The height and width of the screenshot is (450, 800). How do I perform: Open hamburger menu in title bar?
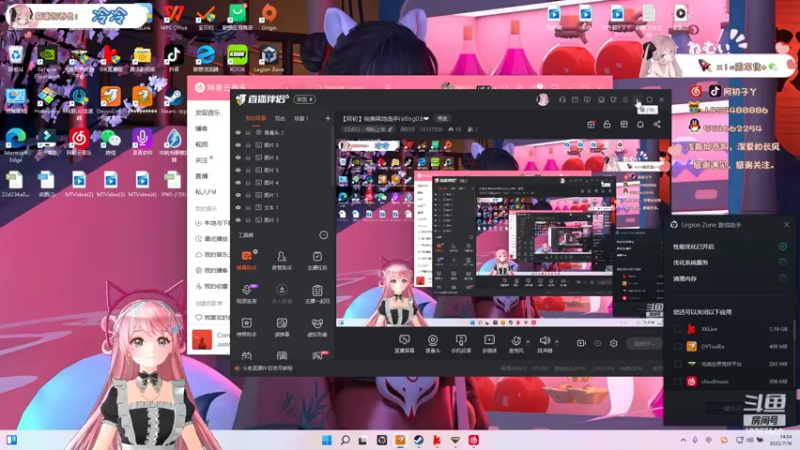coord(626,99)
